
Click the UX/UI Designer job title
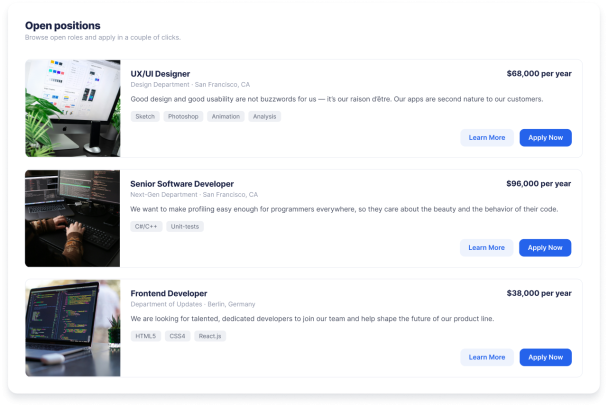tap(160, 74)
